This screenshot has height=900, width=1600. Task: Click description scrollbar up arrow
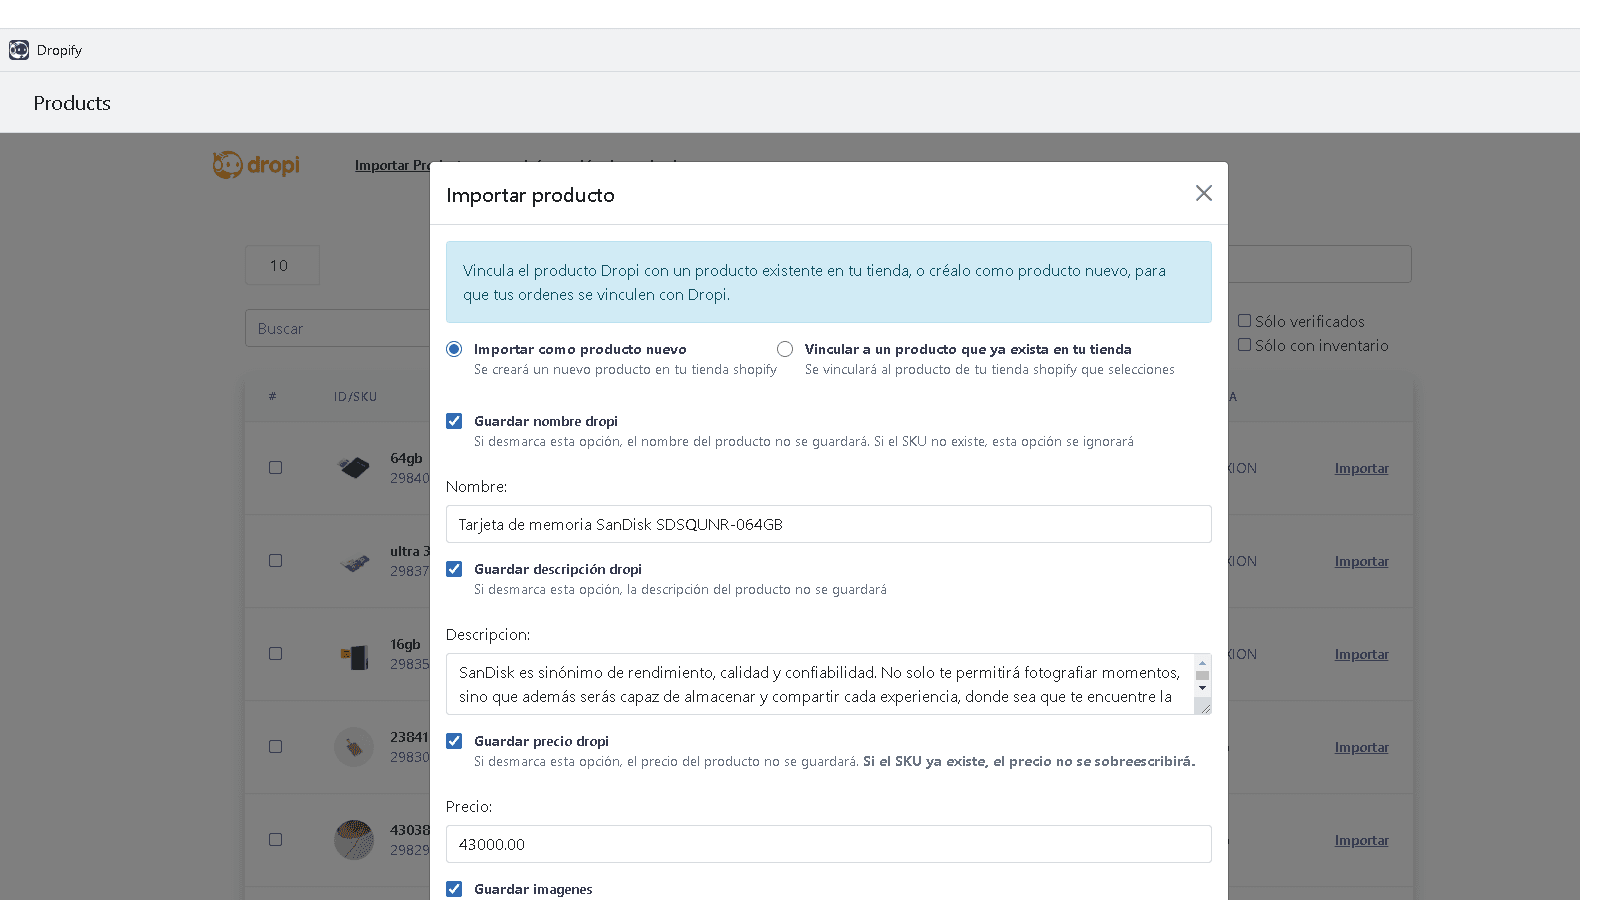pos(1202,663)
